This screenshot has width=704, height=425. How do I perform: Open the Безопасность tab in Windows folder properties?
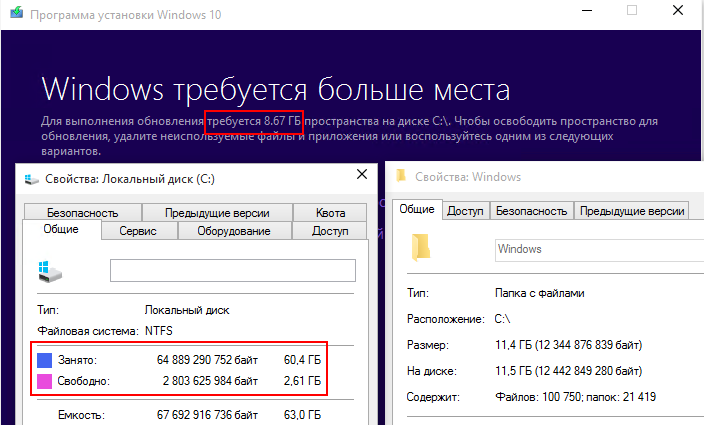click(532, 211)
